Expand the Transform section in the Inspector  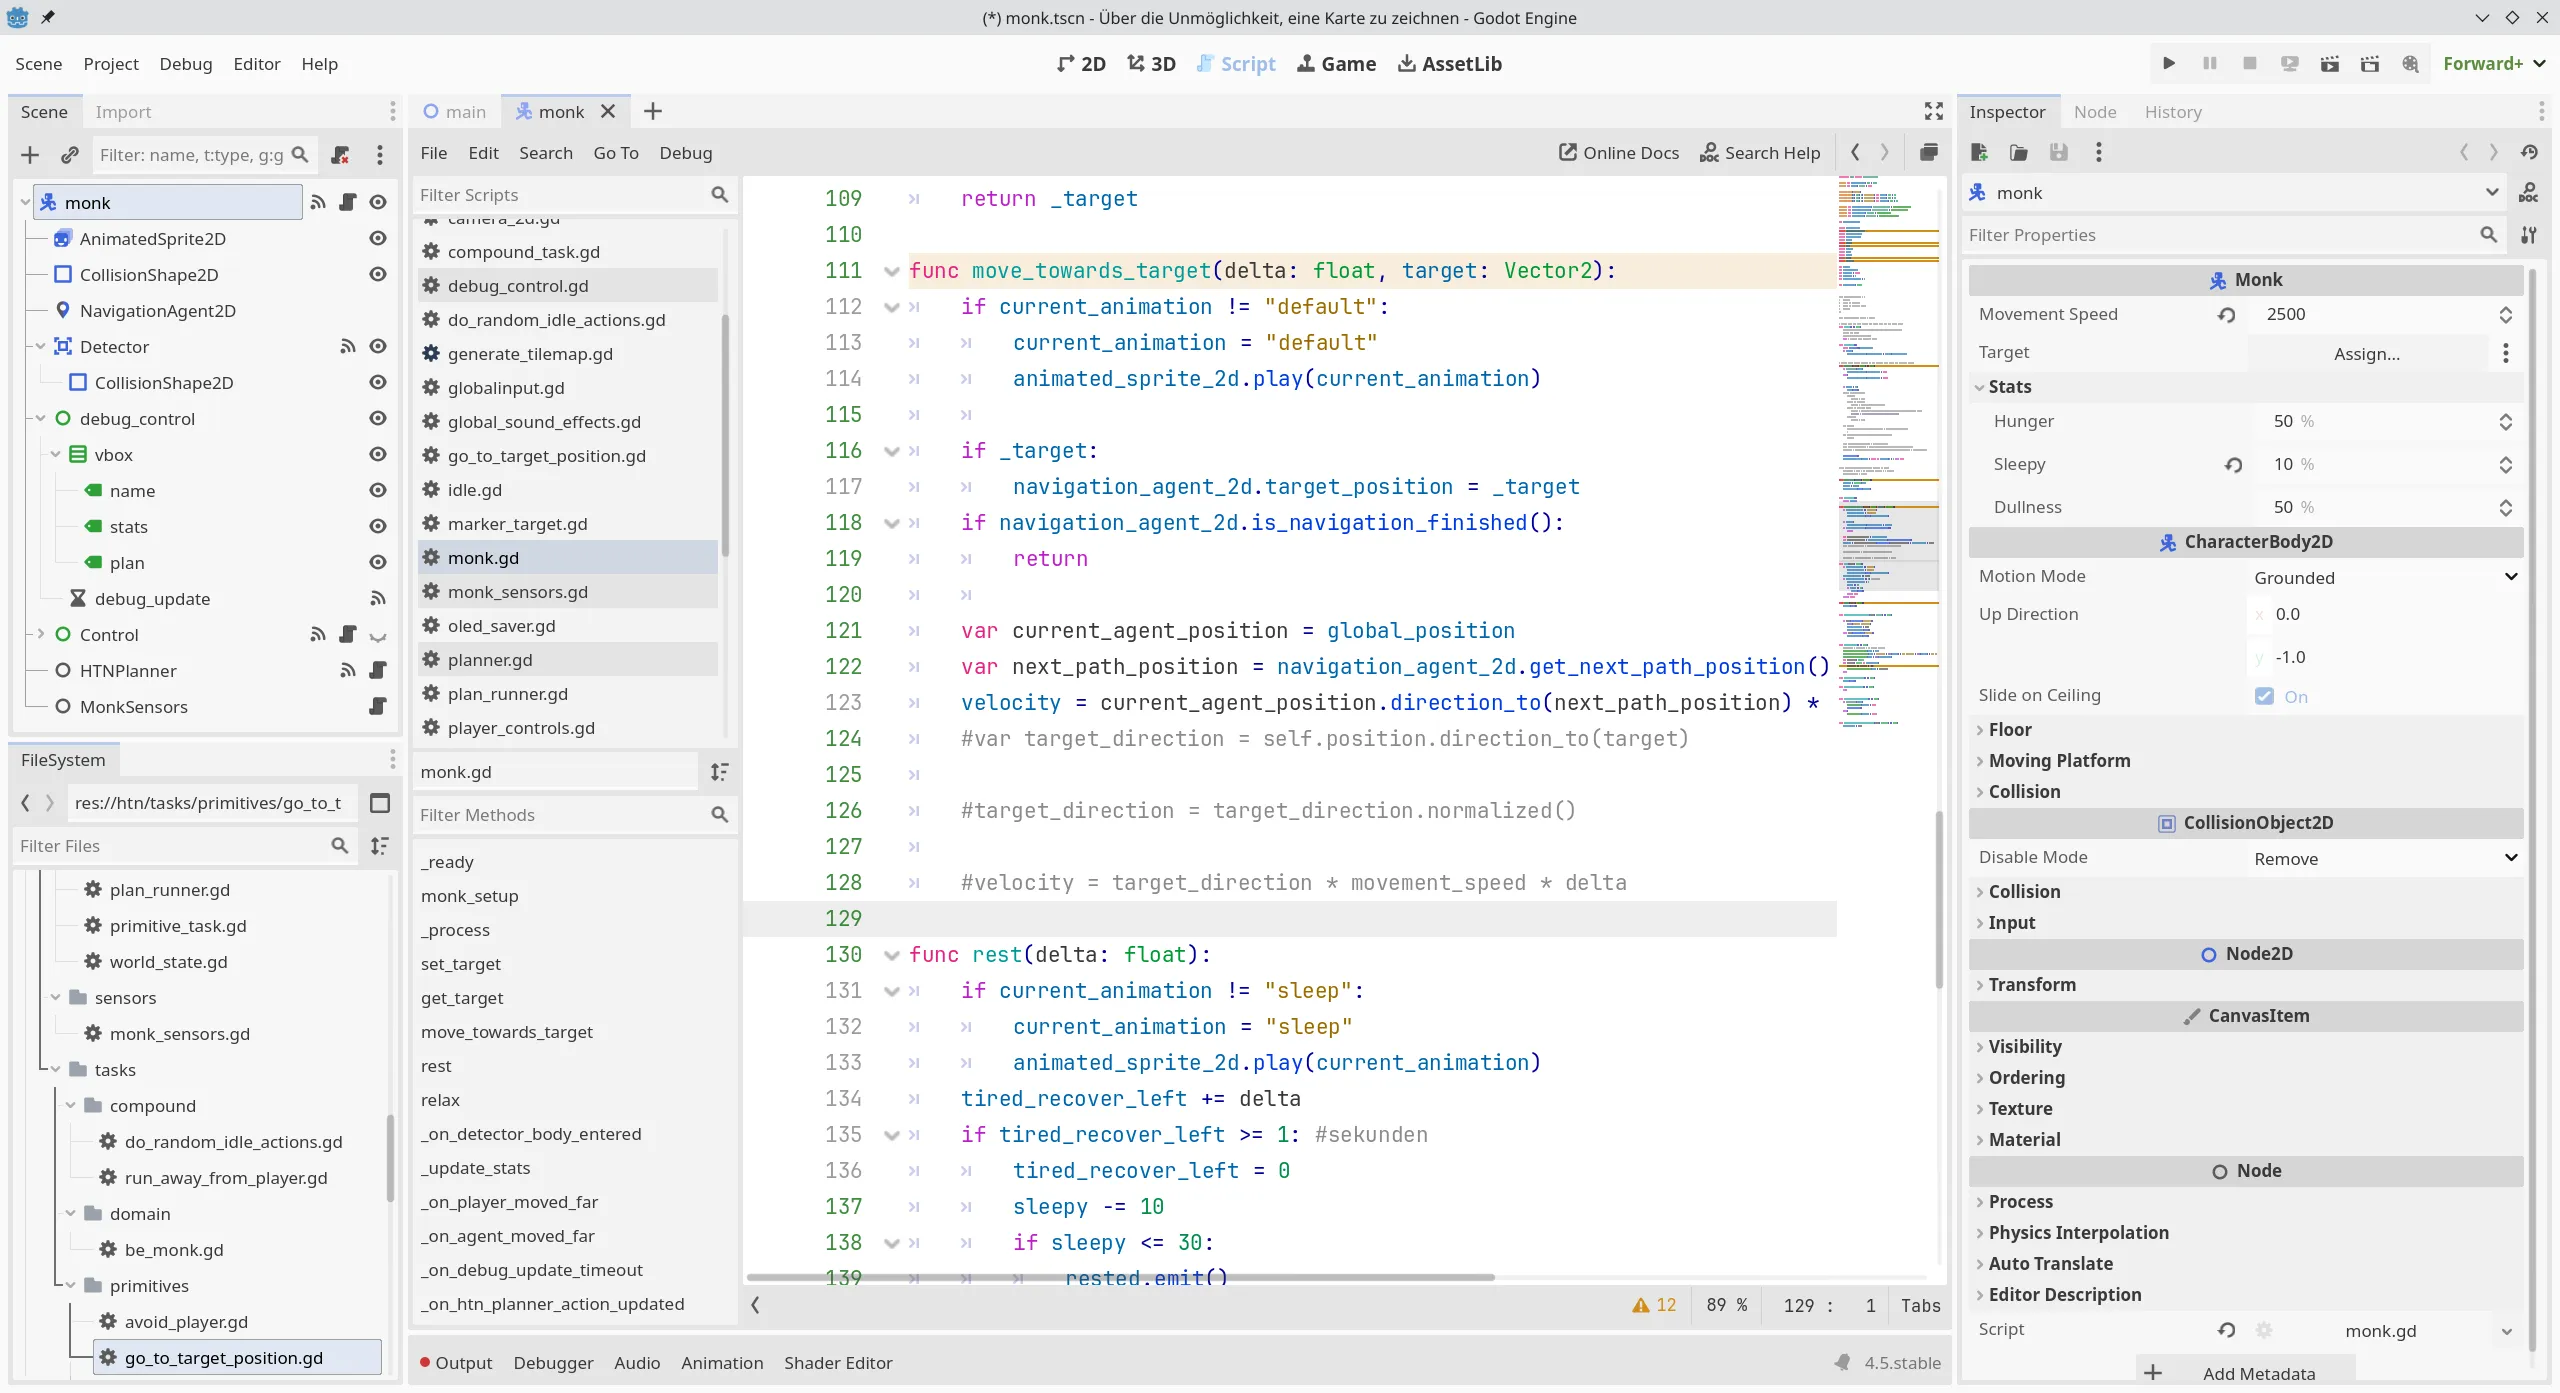[x=2031, y=984]
